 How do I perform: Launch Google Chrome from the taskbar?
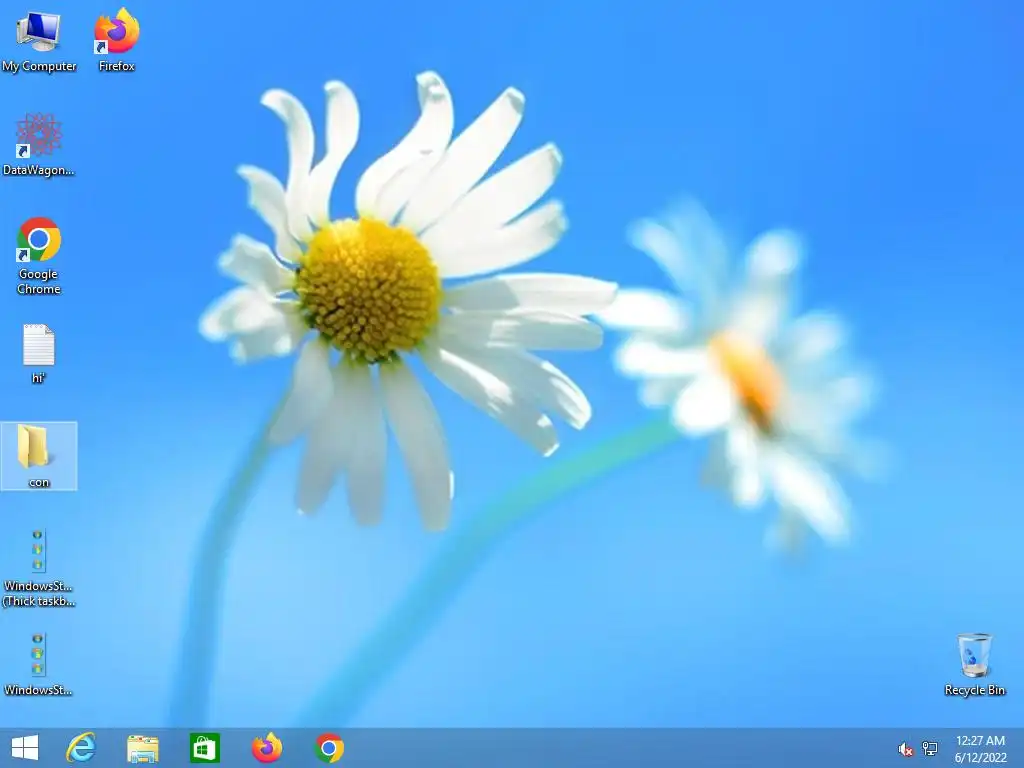pos(329,748)
